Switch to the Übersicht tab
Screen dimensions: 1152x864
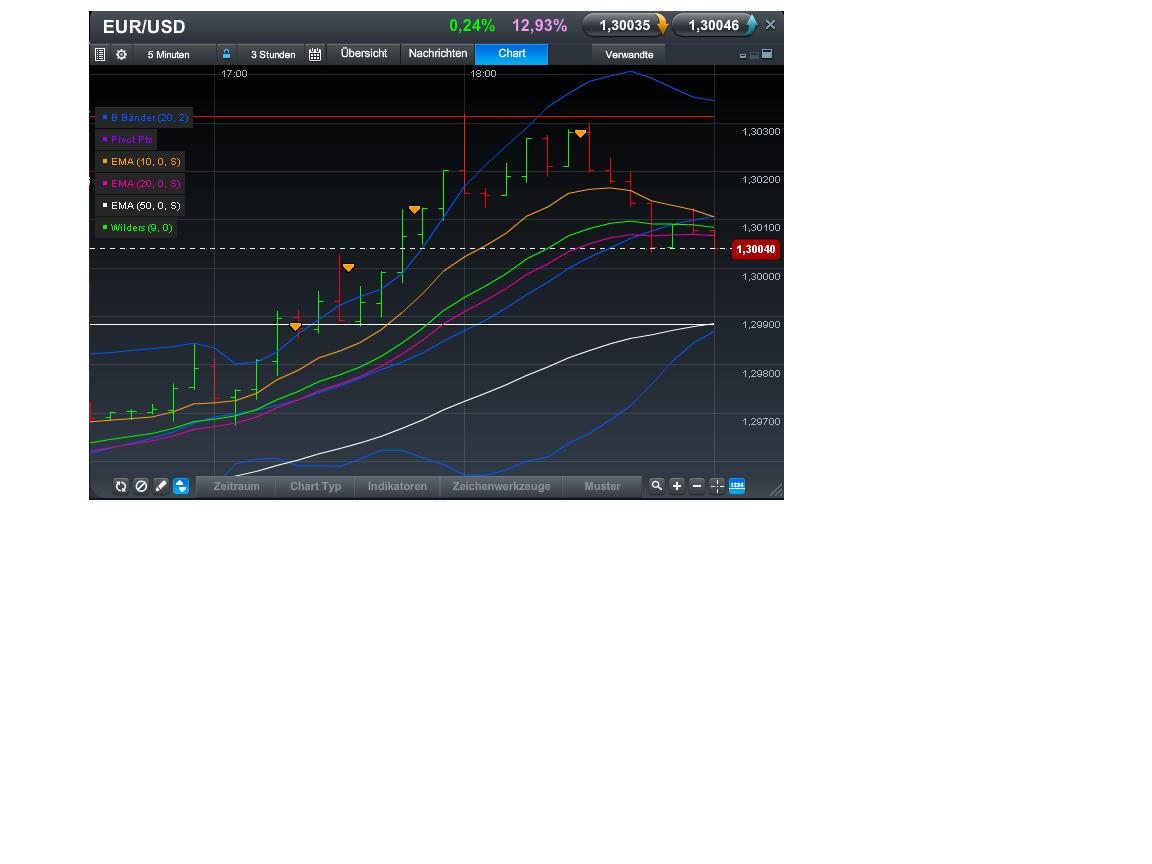362,54
